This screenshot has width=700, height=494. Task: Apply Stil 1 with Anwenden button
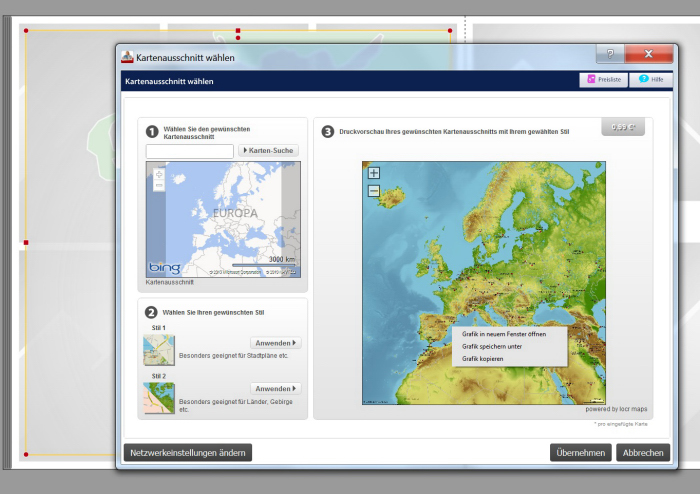[275, 343]
